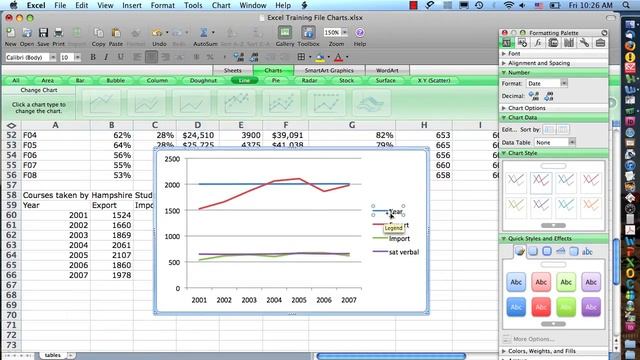
Task: Open the Format Date dropdown
Action: pos(547,83)
